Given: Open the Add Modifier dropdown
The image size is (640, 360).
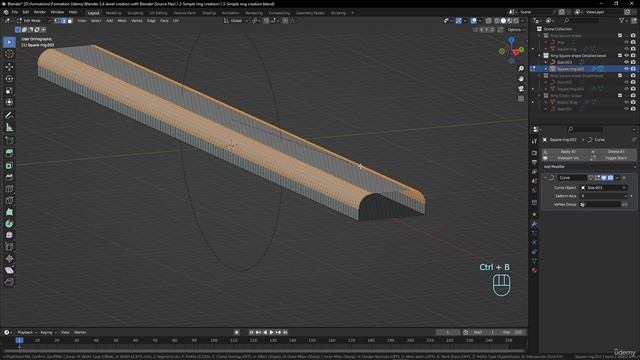Looking at the screenshot, I should pyautogui.click(x=589, y=167).
